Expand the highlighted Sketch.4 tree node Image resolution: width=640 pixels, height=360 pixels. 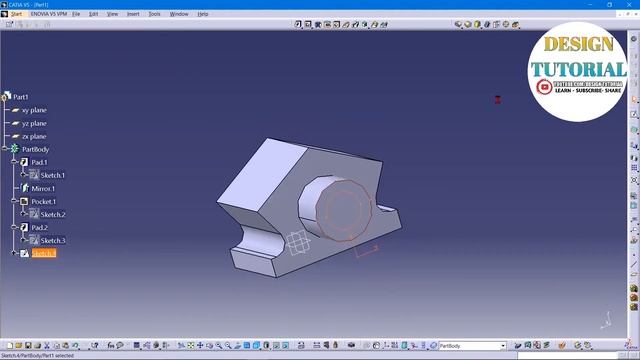(x=14, y=253)
